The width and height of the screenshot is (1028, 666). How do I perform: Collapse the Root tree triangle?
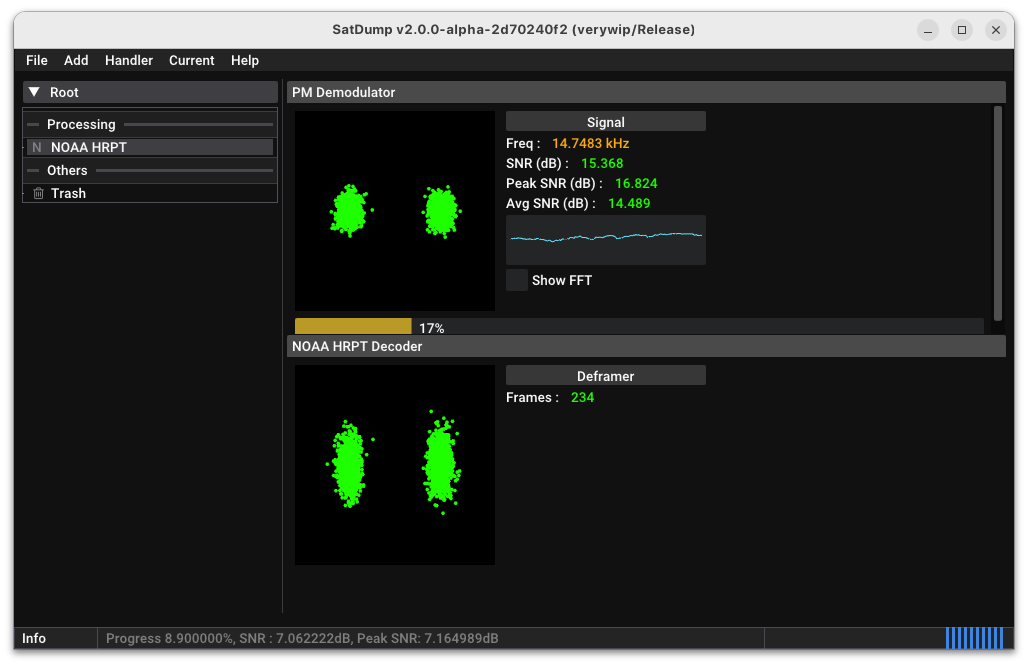pos(34,92)
